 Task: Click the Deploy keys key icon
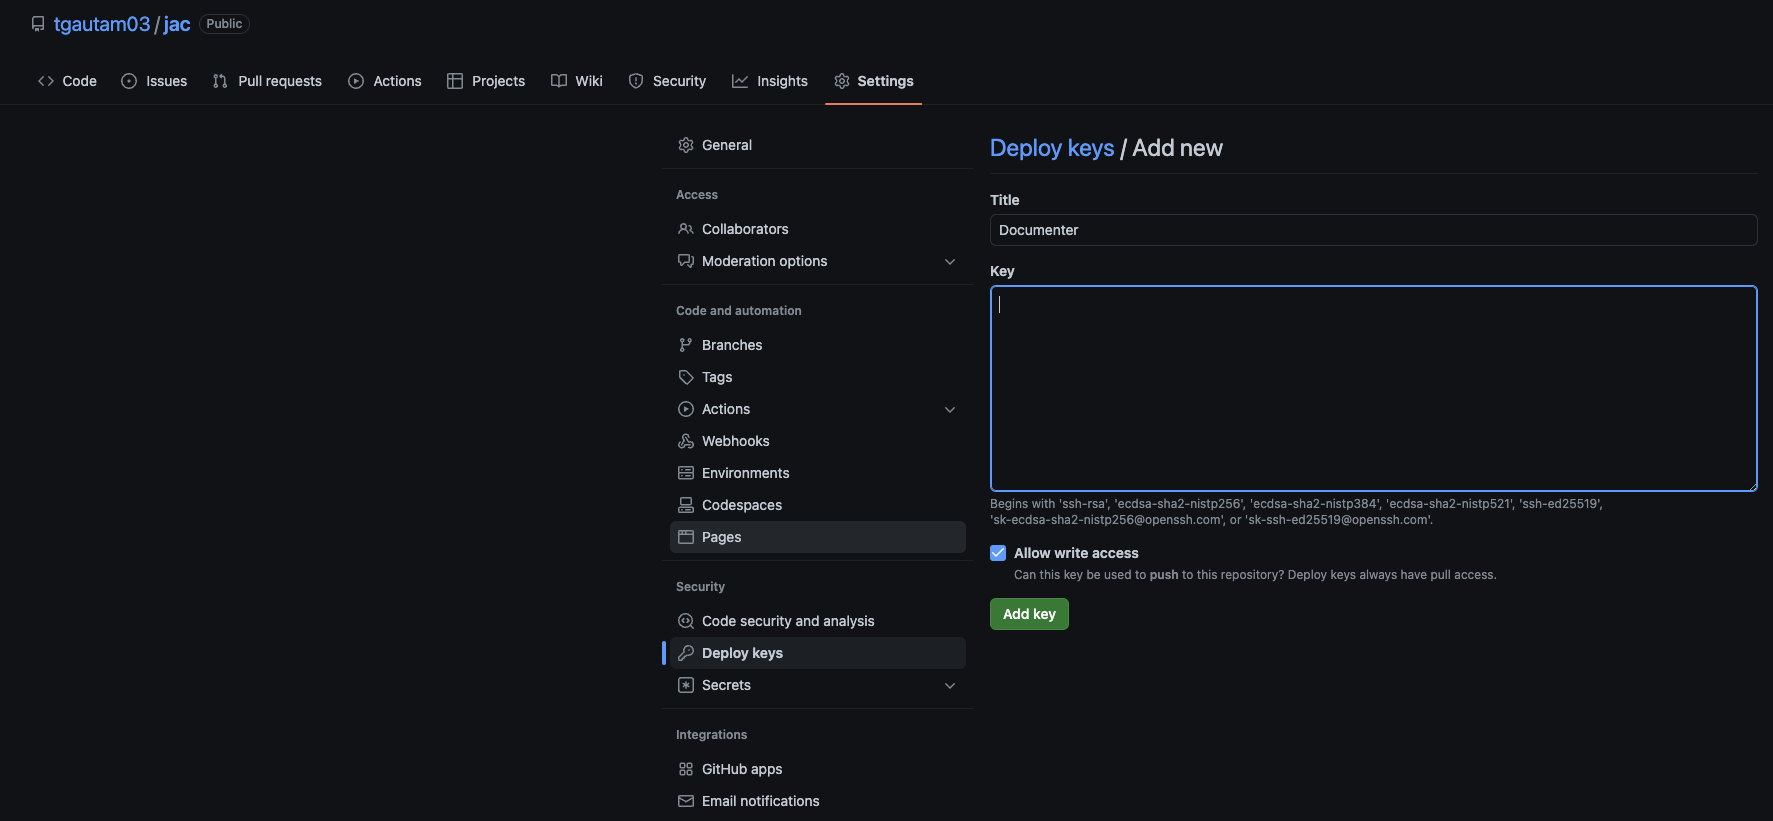pyautogui.click(x=686, y=653)
